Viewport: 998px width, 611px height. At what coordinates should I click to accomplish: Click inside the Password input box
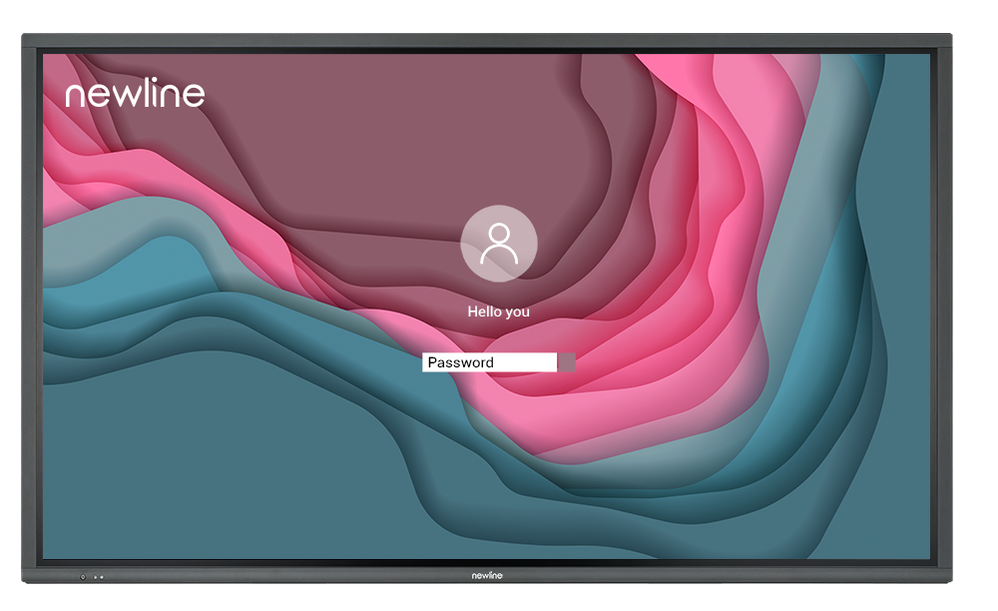coord(490,361)
